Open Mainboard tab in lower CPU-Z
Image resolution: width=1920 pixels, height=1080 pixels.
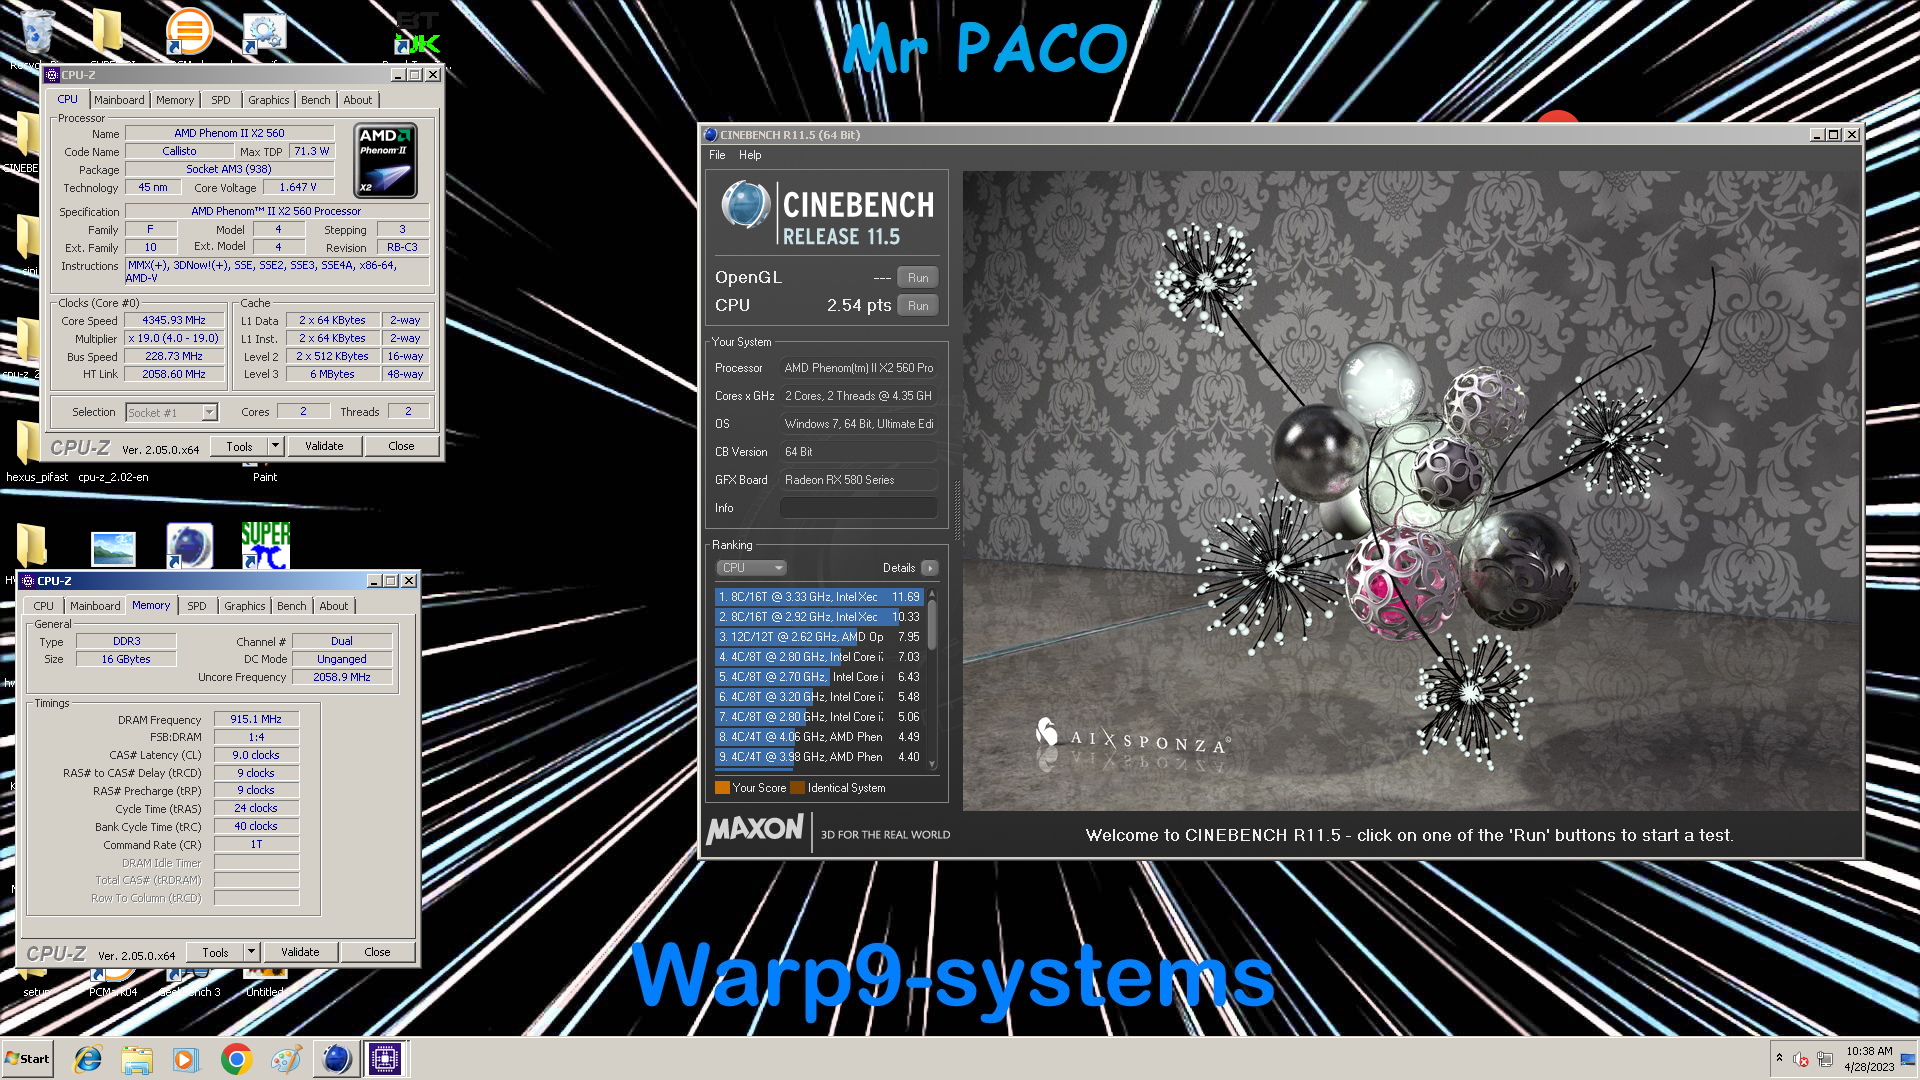tap(95, 606)
